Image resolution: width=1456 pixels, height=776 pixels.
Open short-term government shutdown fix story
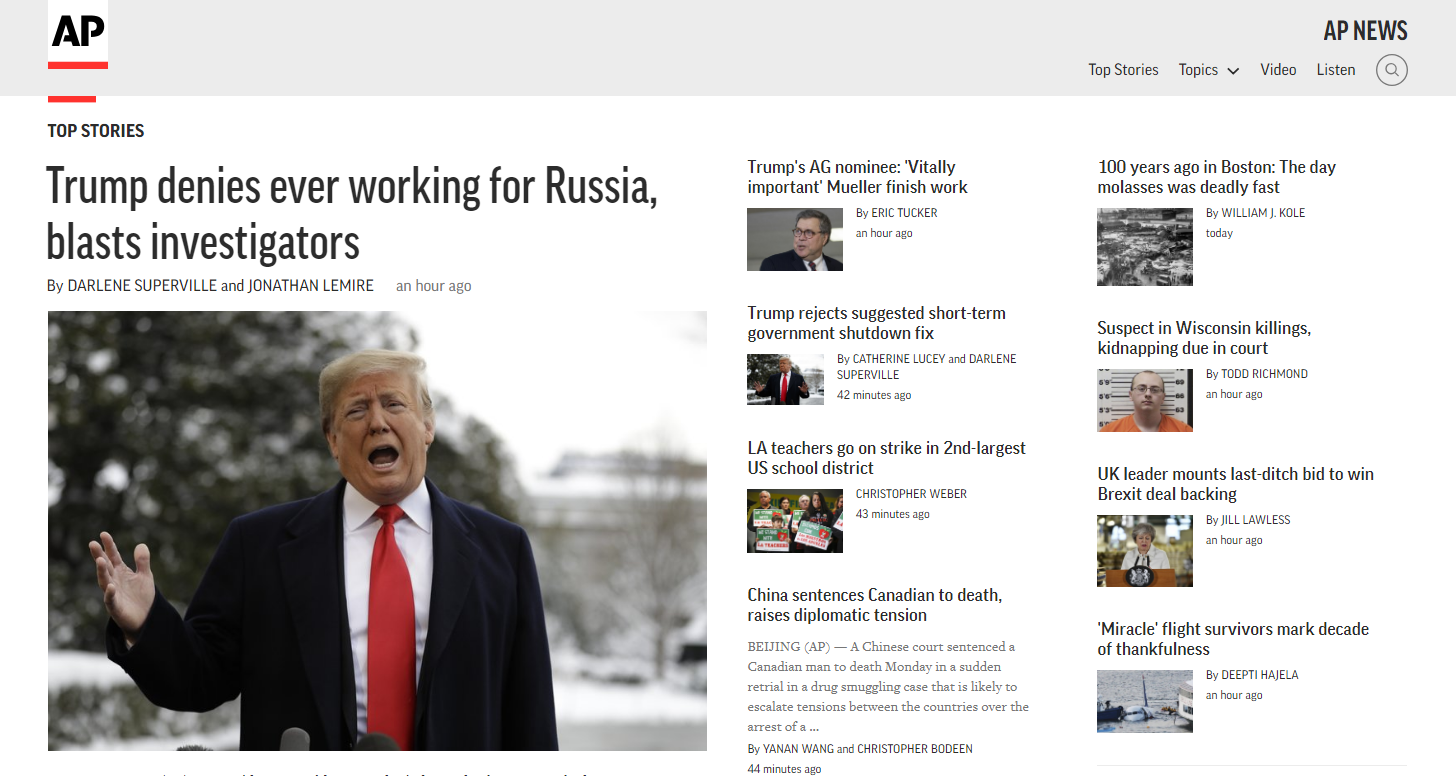pyautogui.click(x=876, y=323)
